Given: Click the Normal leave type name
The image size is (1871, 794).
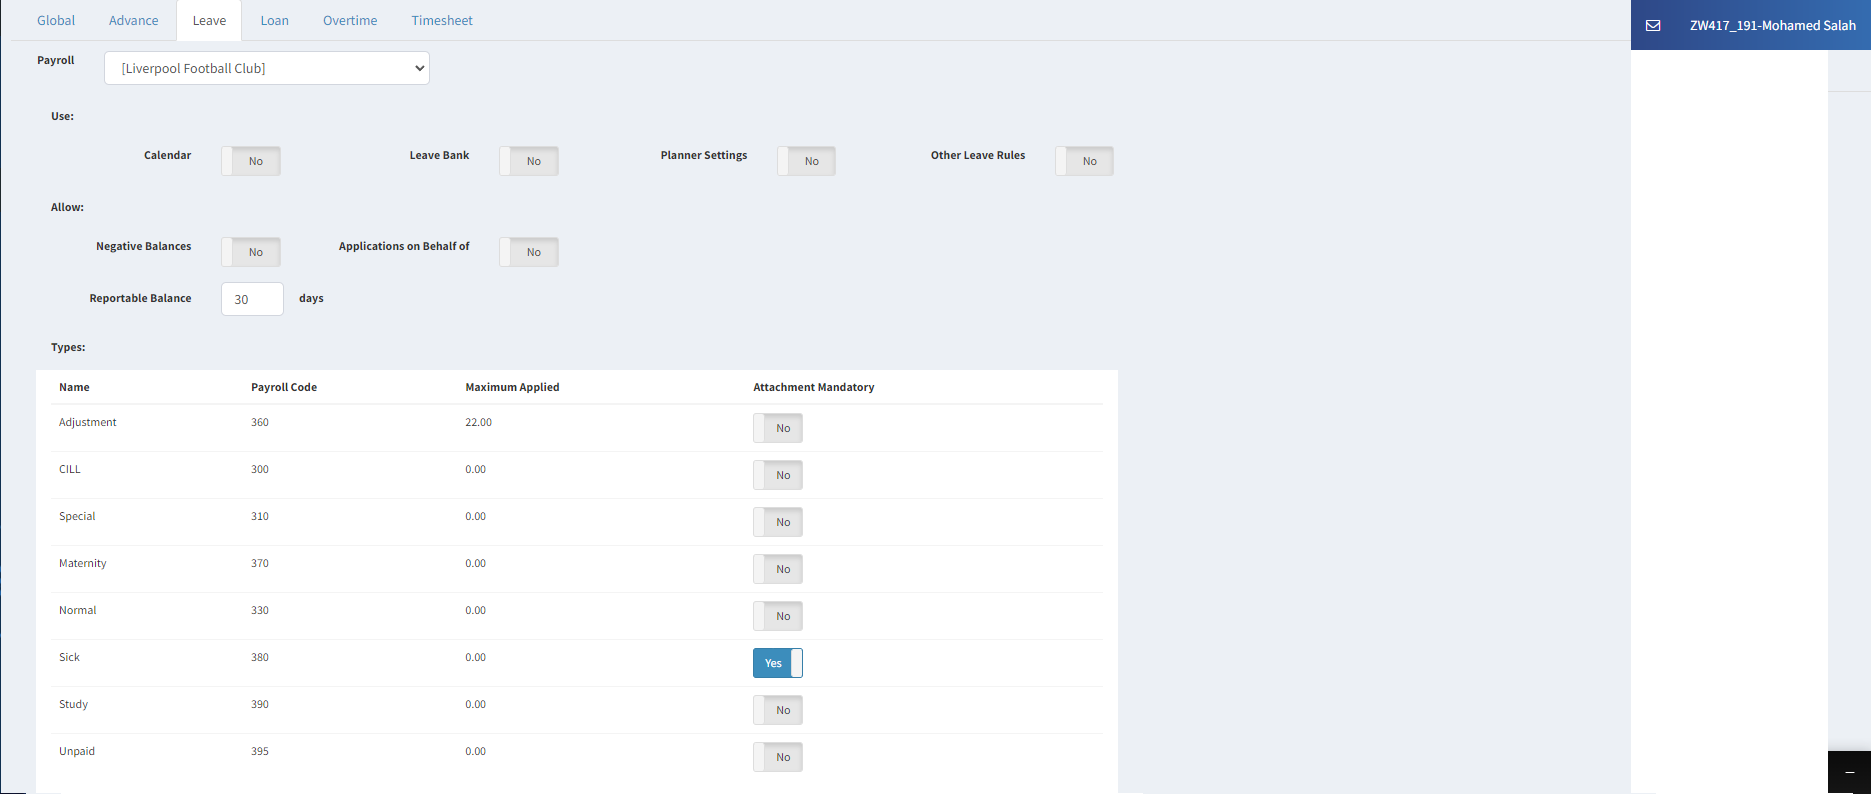Looking at the screenshot, I should click(x=78, y=610).
